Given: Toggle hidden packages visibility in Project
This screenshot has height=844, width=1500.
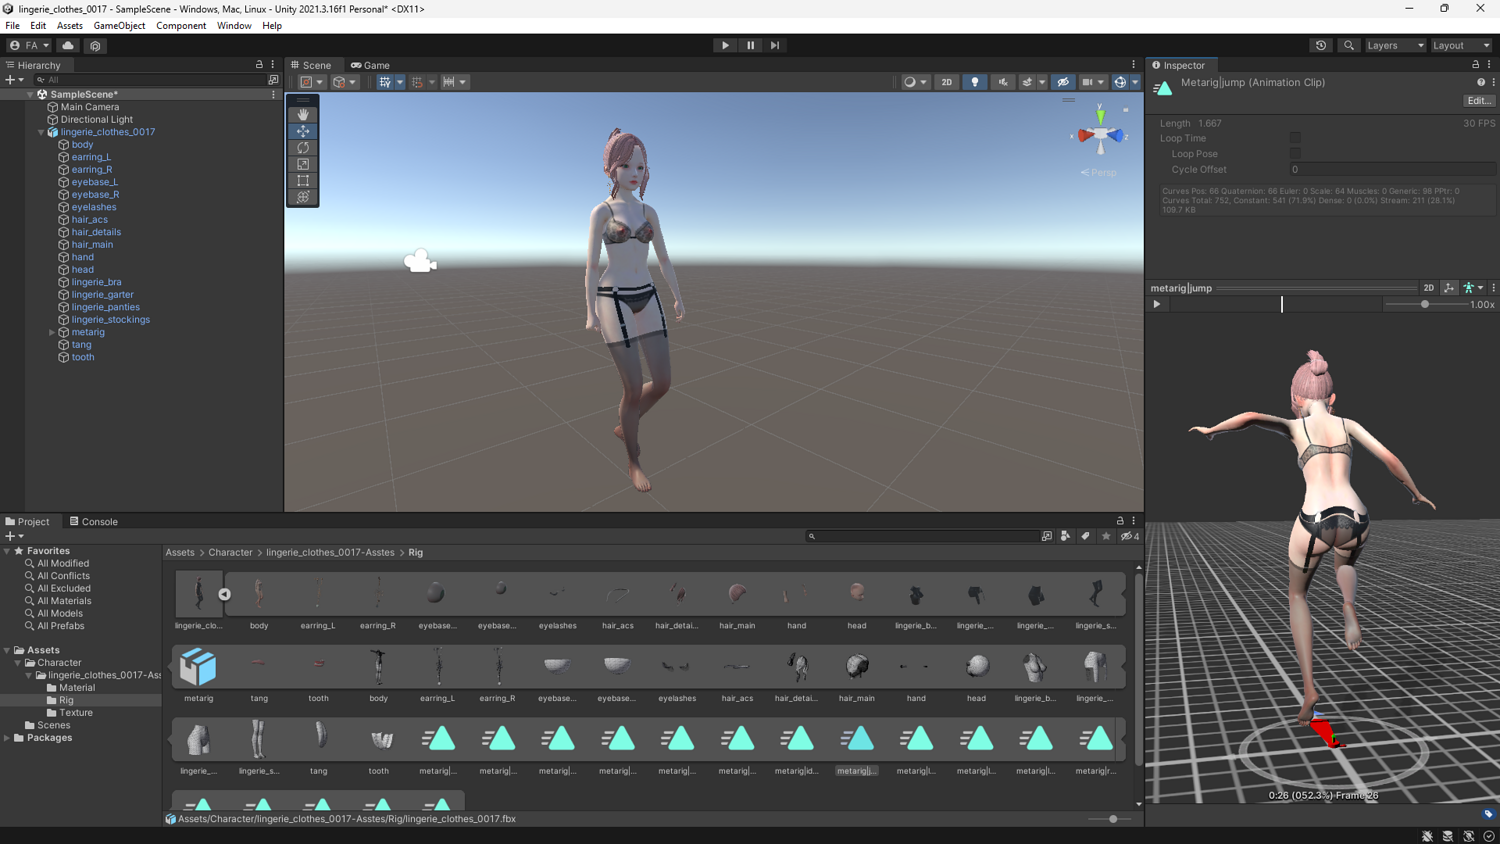Looking at the screenshot, I should point(1129,536).
